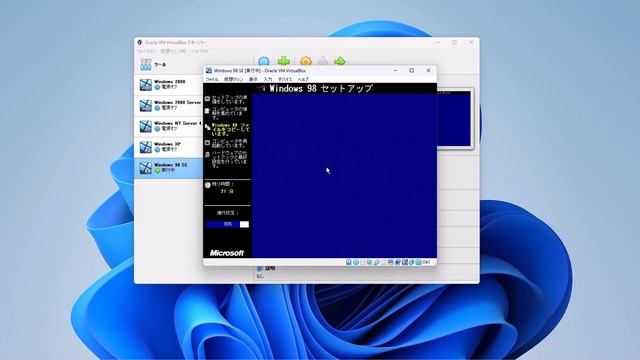Click Windows 2000 OS icon in list

(146, 85)
